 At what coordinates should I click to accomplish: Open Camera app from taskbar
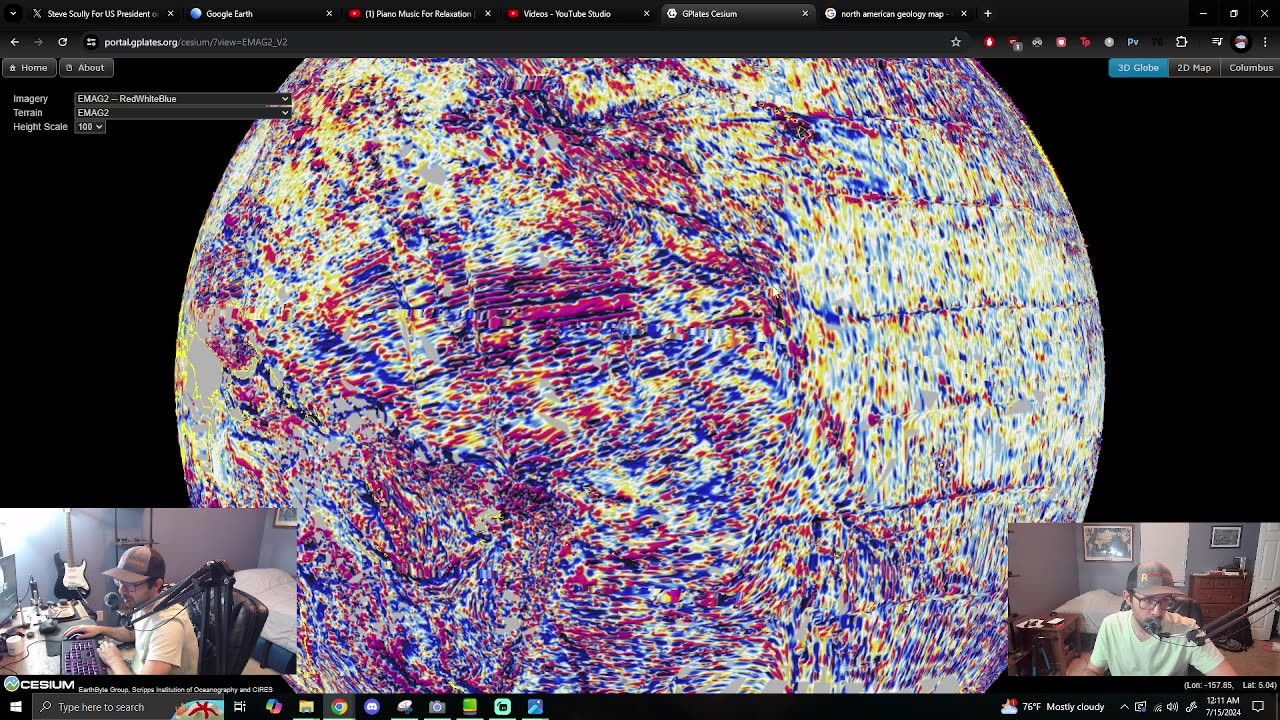(437, 707)
